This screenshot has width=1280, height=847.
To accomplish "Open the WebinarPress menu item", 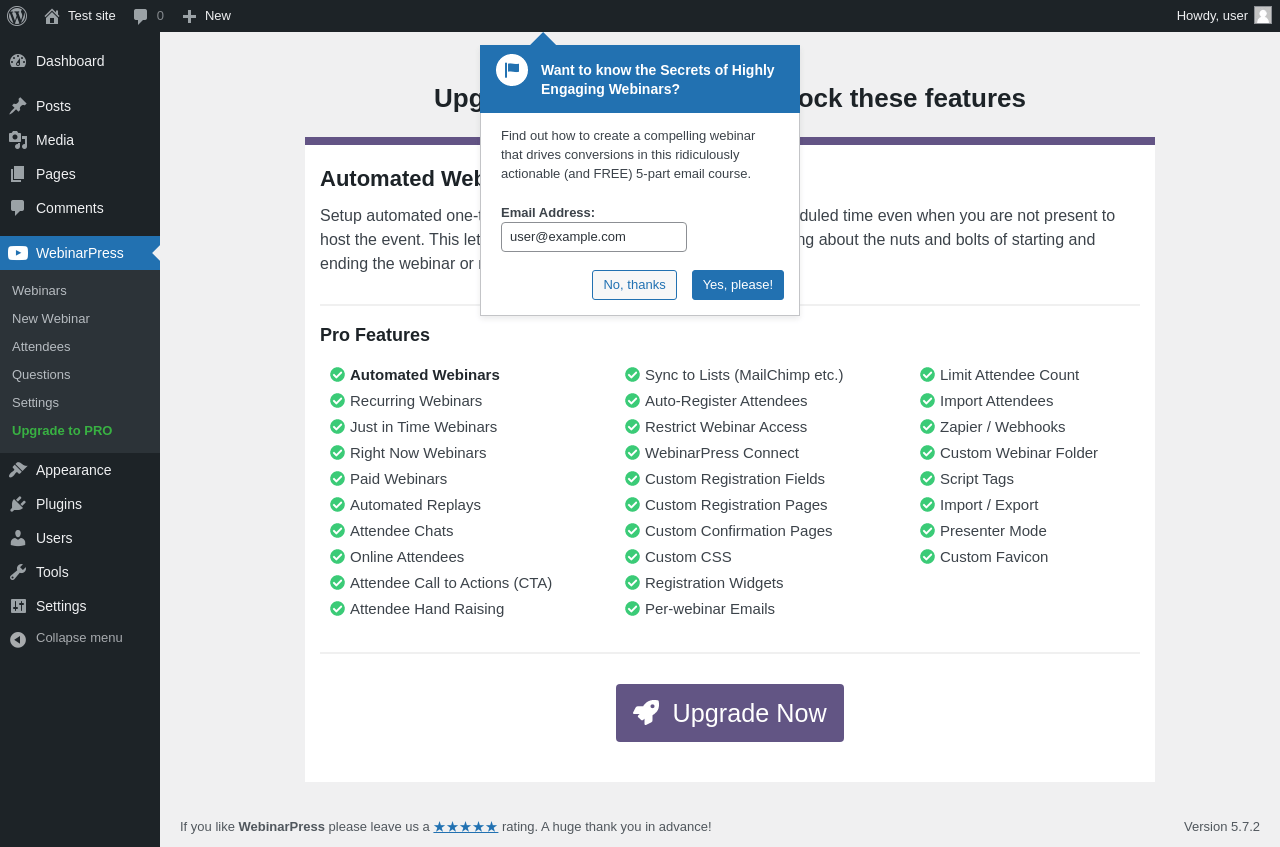I will pos(80,253).
